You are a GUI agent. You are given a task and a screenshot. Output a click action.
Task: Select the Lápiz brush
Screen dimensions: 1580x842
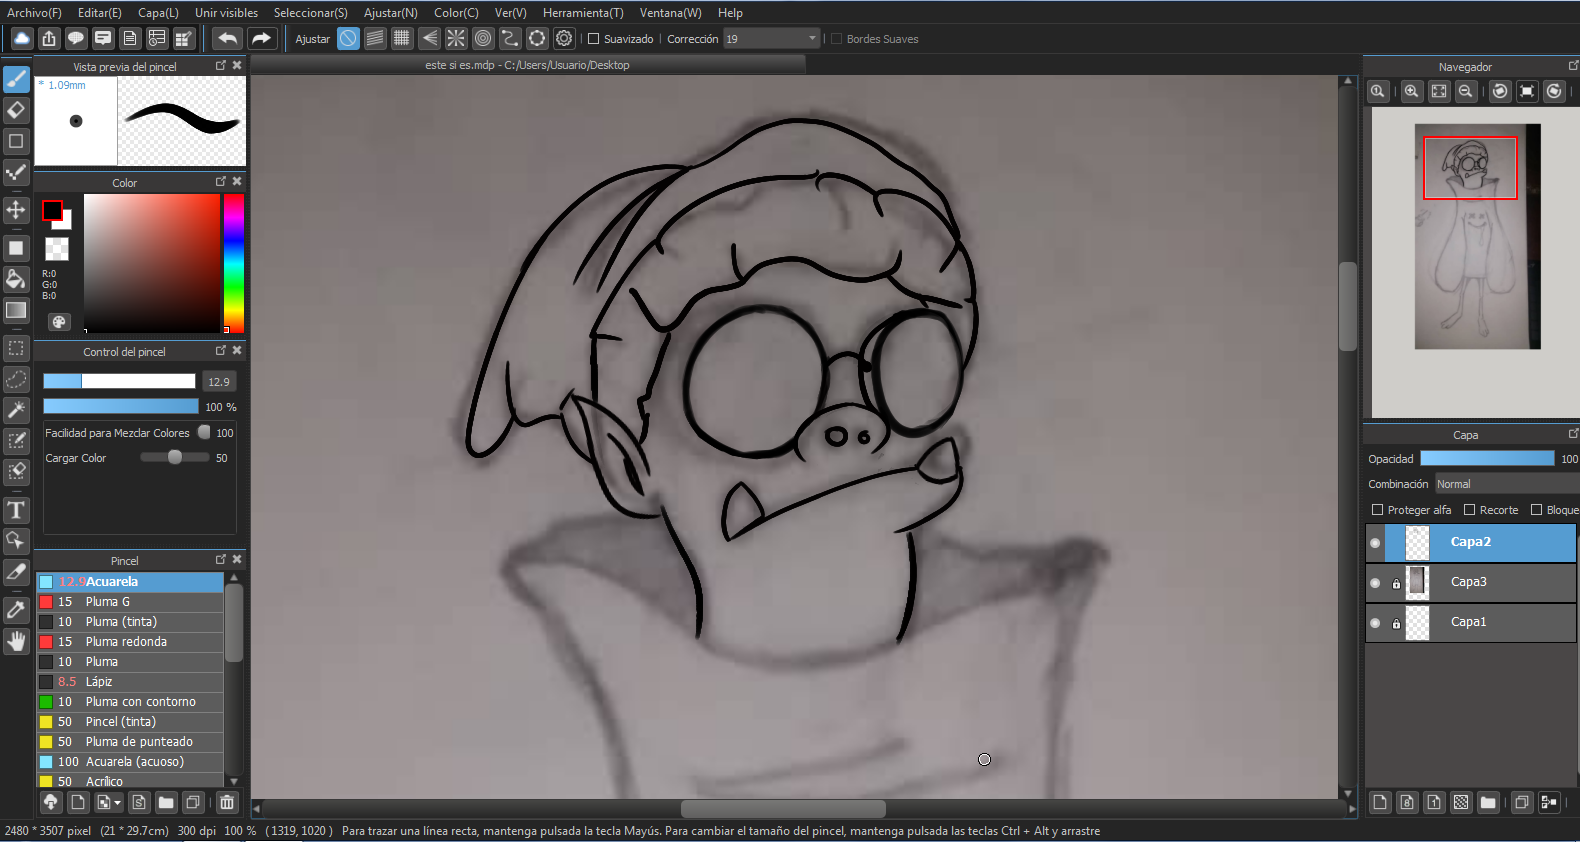coord(130,682)
